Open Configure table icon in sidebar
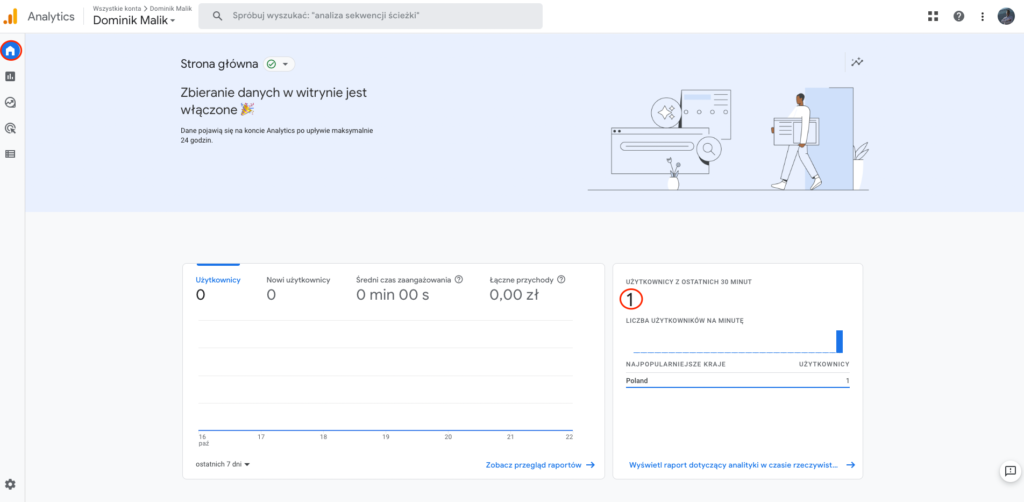 pos(11,154)
